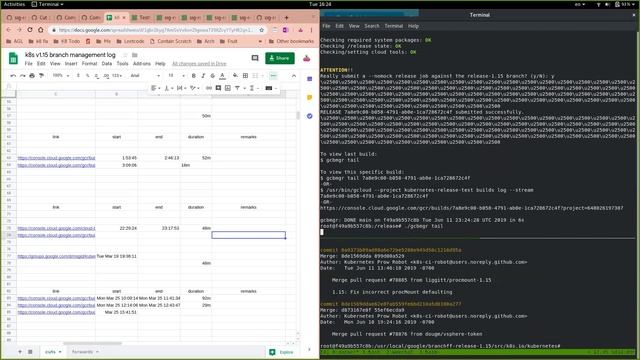Open Google Calendar side panel icon

(309, 79)
